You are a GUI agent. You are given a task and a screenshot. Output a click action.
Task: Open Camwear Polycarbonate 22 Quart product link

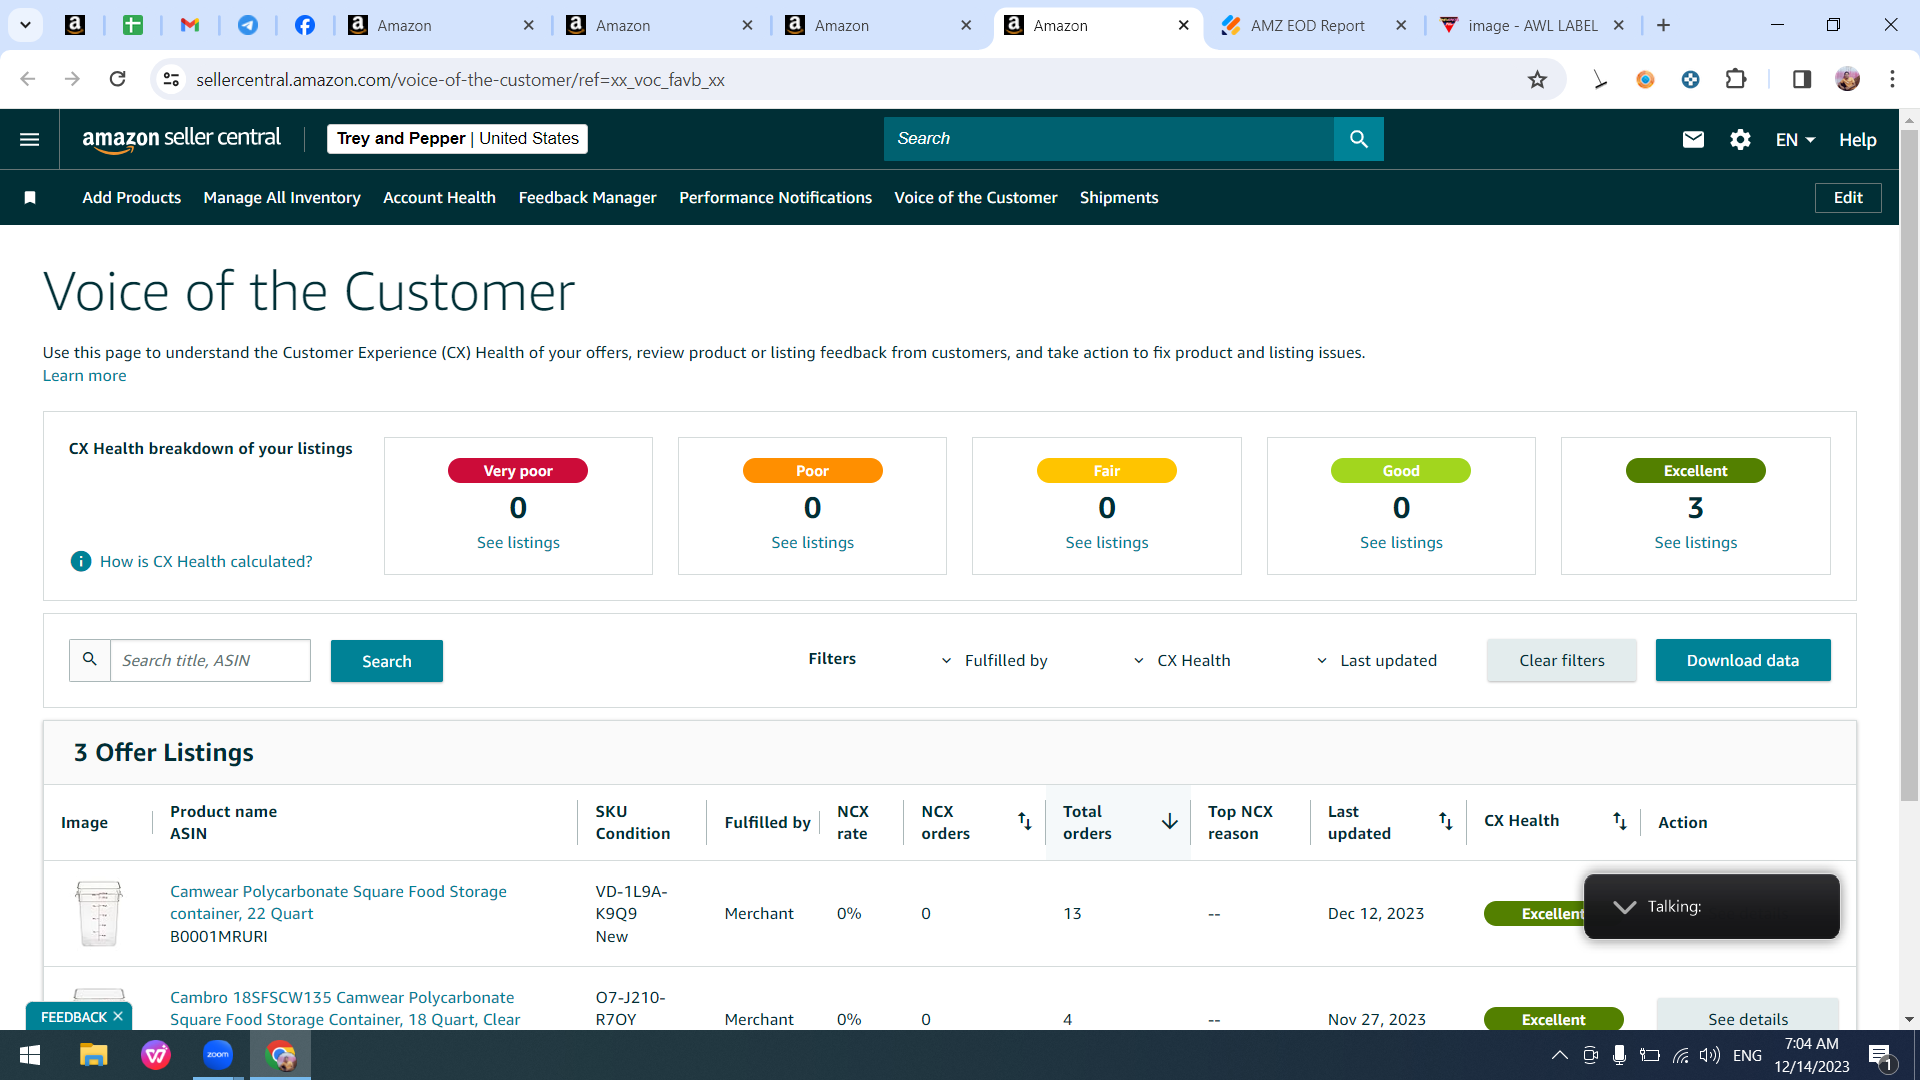pos(338,902)
